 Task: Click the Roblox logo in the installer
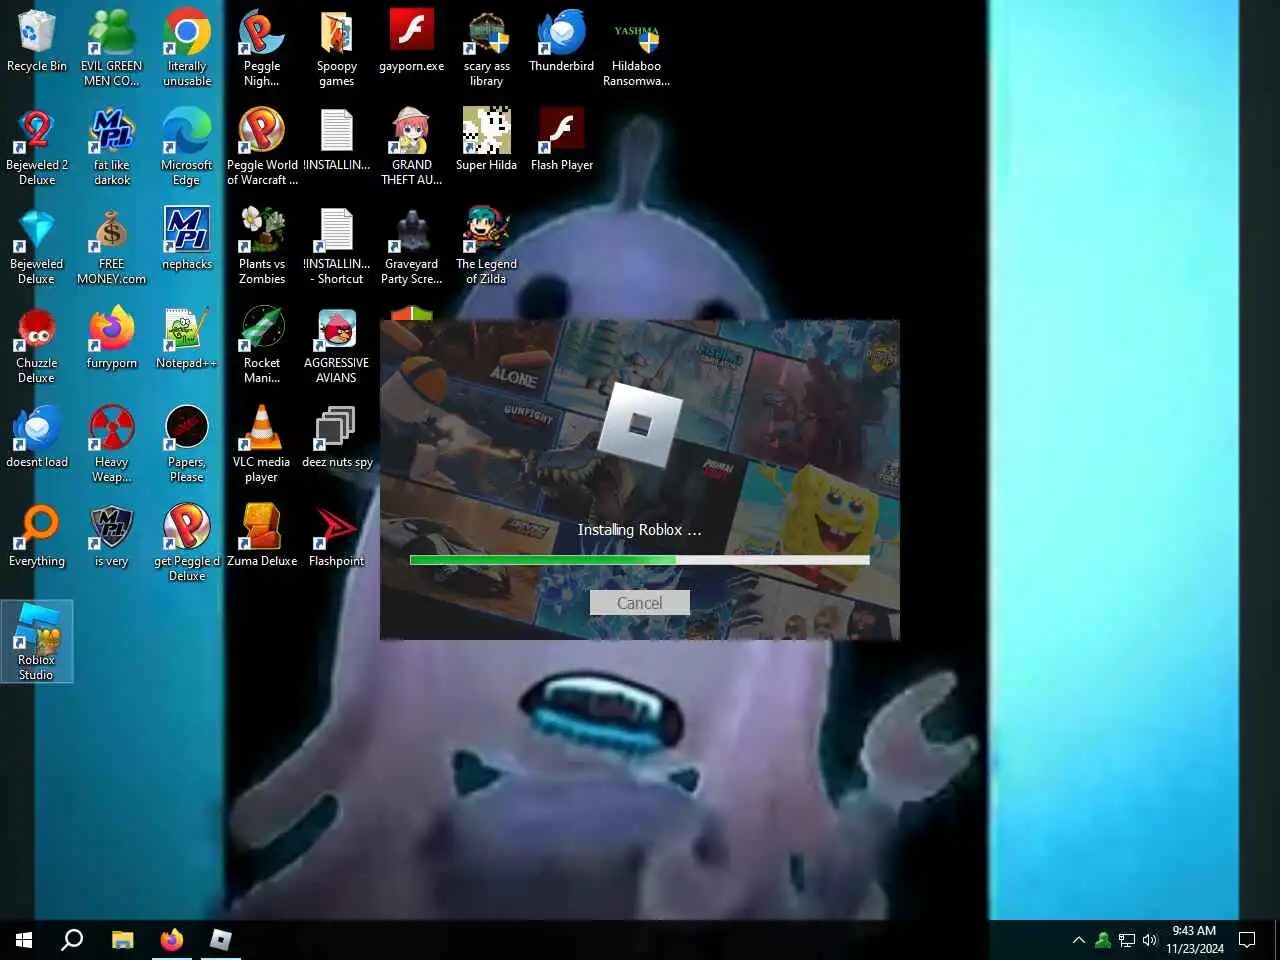[640, 426]
